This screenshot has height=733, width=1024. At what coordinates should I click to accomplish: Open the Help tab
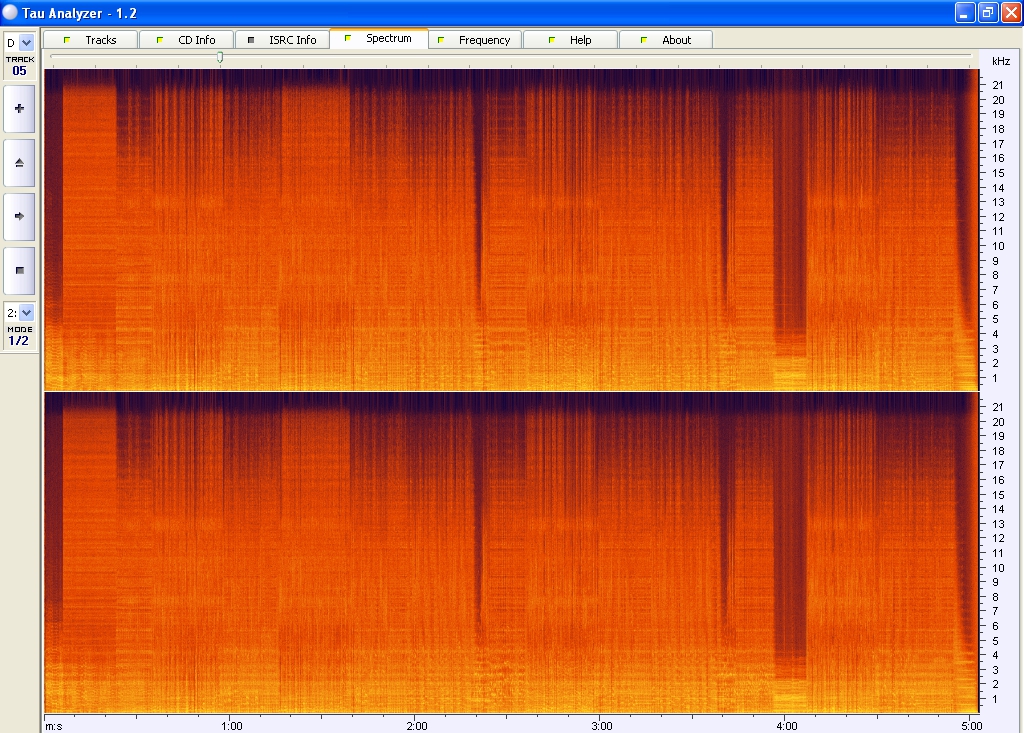pyautogui.click(x=570, y=40)
